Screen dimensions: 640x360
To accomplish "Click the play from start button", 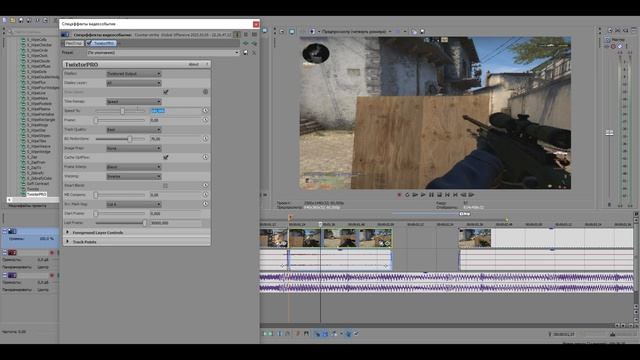I will pyautogui.click(x=415, y=195).
